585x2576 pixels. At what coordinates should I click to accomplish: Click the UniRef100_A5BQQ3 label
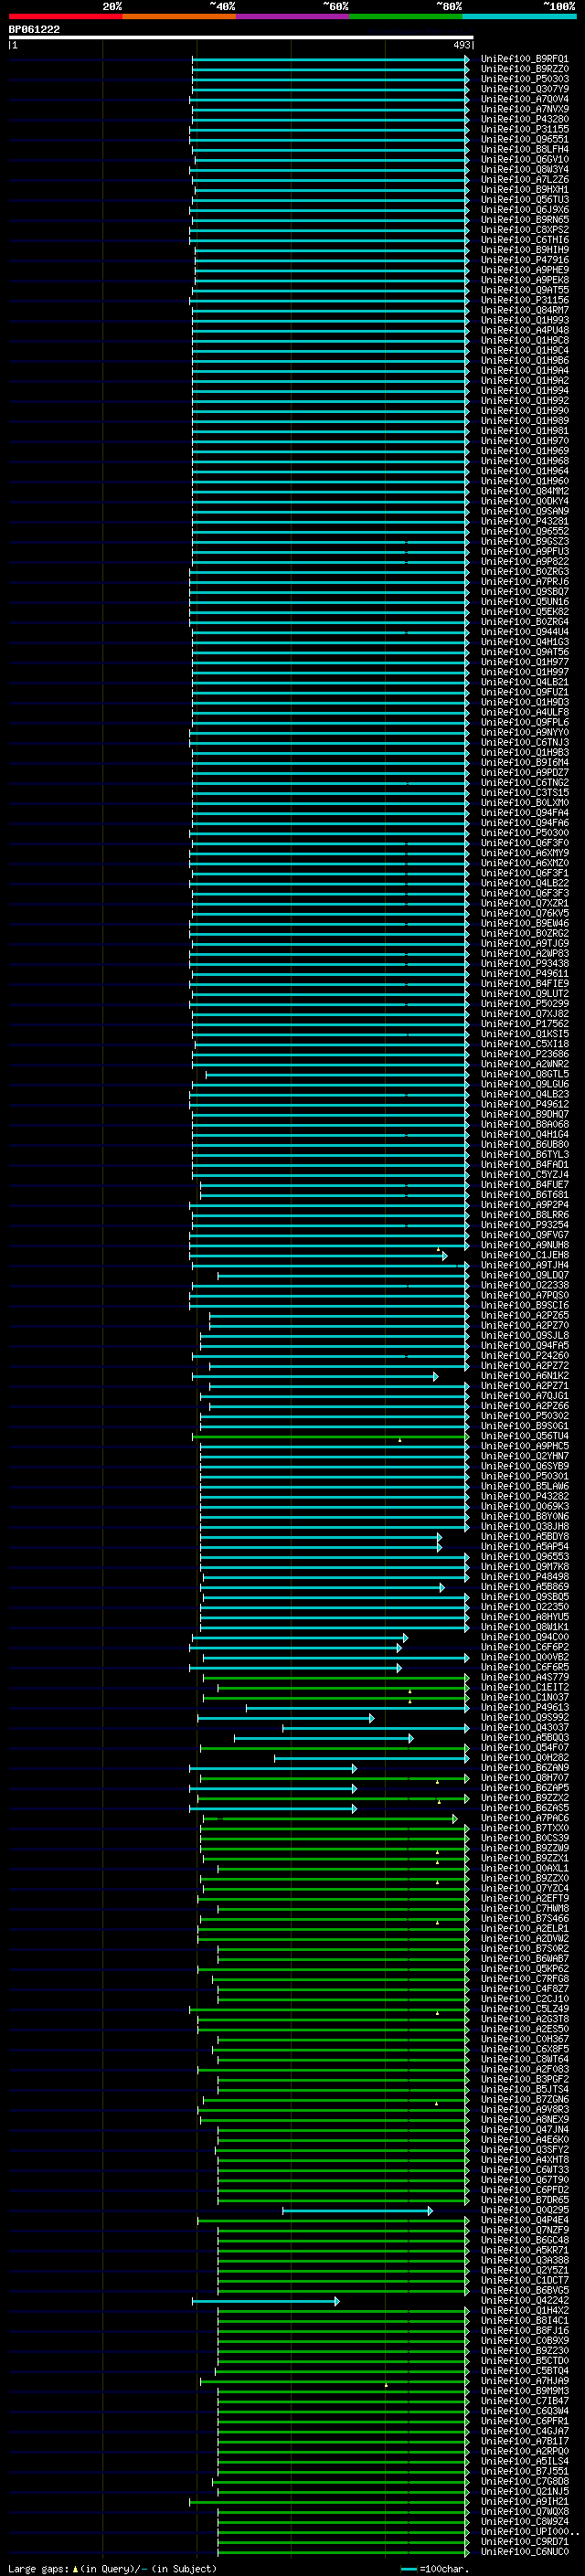[x=524, y=1737]
